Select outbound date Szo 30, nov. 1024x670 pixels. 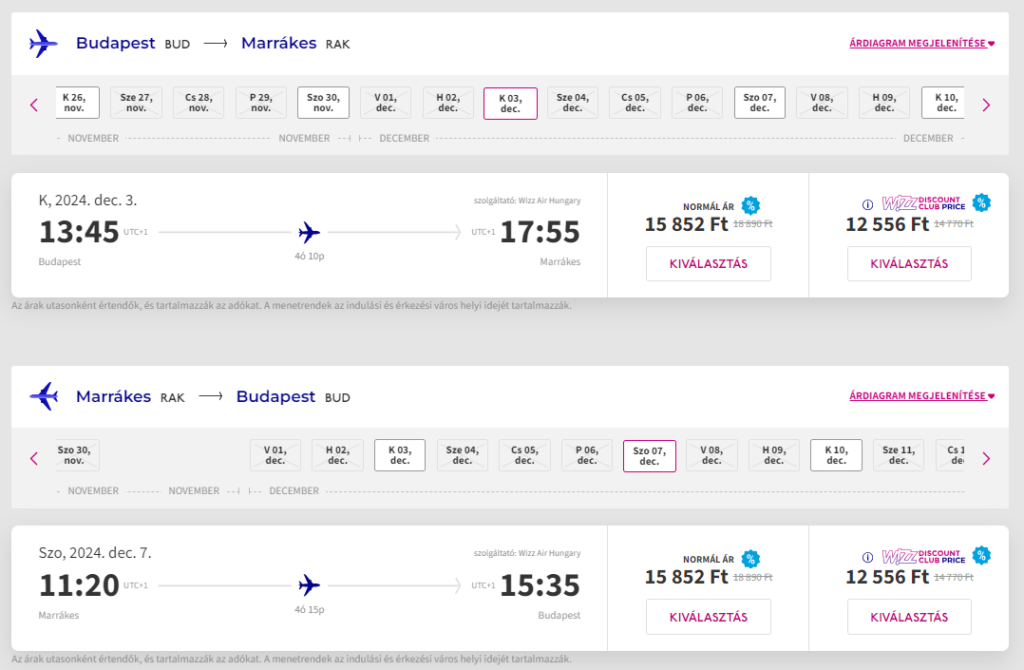323,103
